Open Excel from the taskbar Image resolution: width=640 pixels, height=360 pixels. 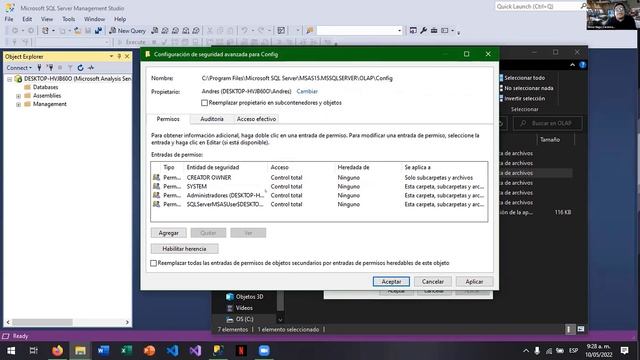(x=127, y=351)
